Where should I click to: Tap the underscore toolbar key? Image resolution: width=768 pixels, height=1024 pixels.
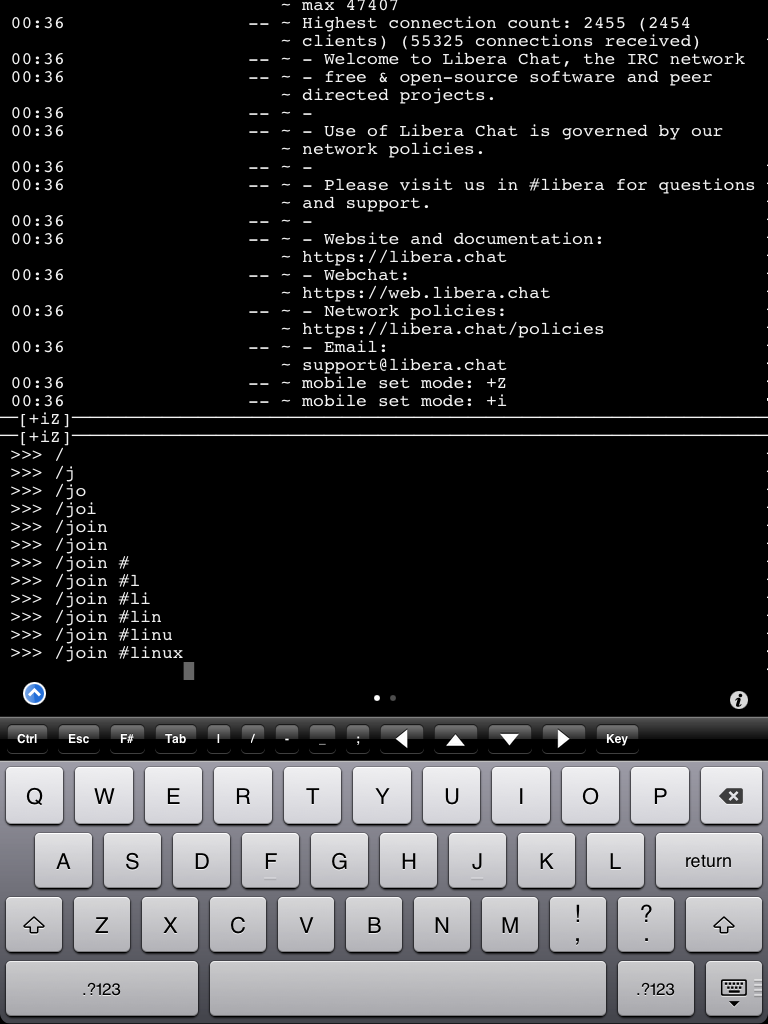(323, 739)
